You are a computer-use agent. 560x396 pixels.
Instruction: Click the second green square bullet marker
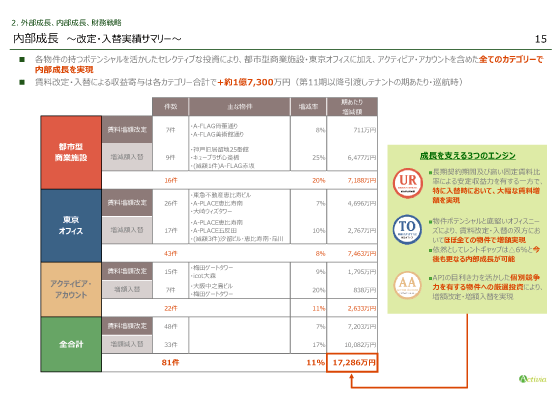click(22, 82)
